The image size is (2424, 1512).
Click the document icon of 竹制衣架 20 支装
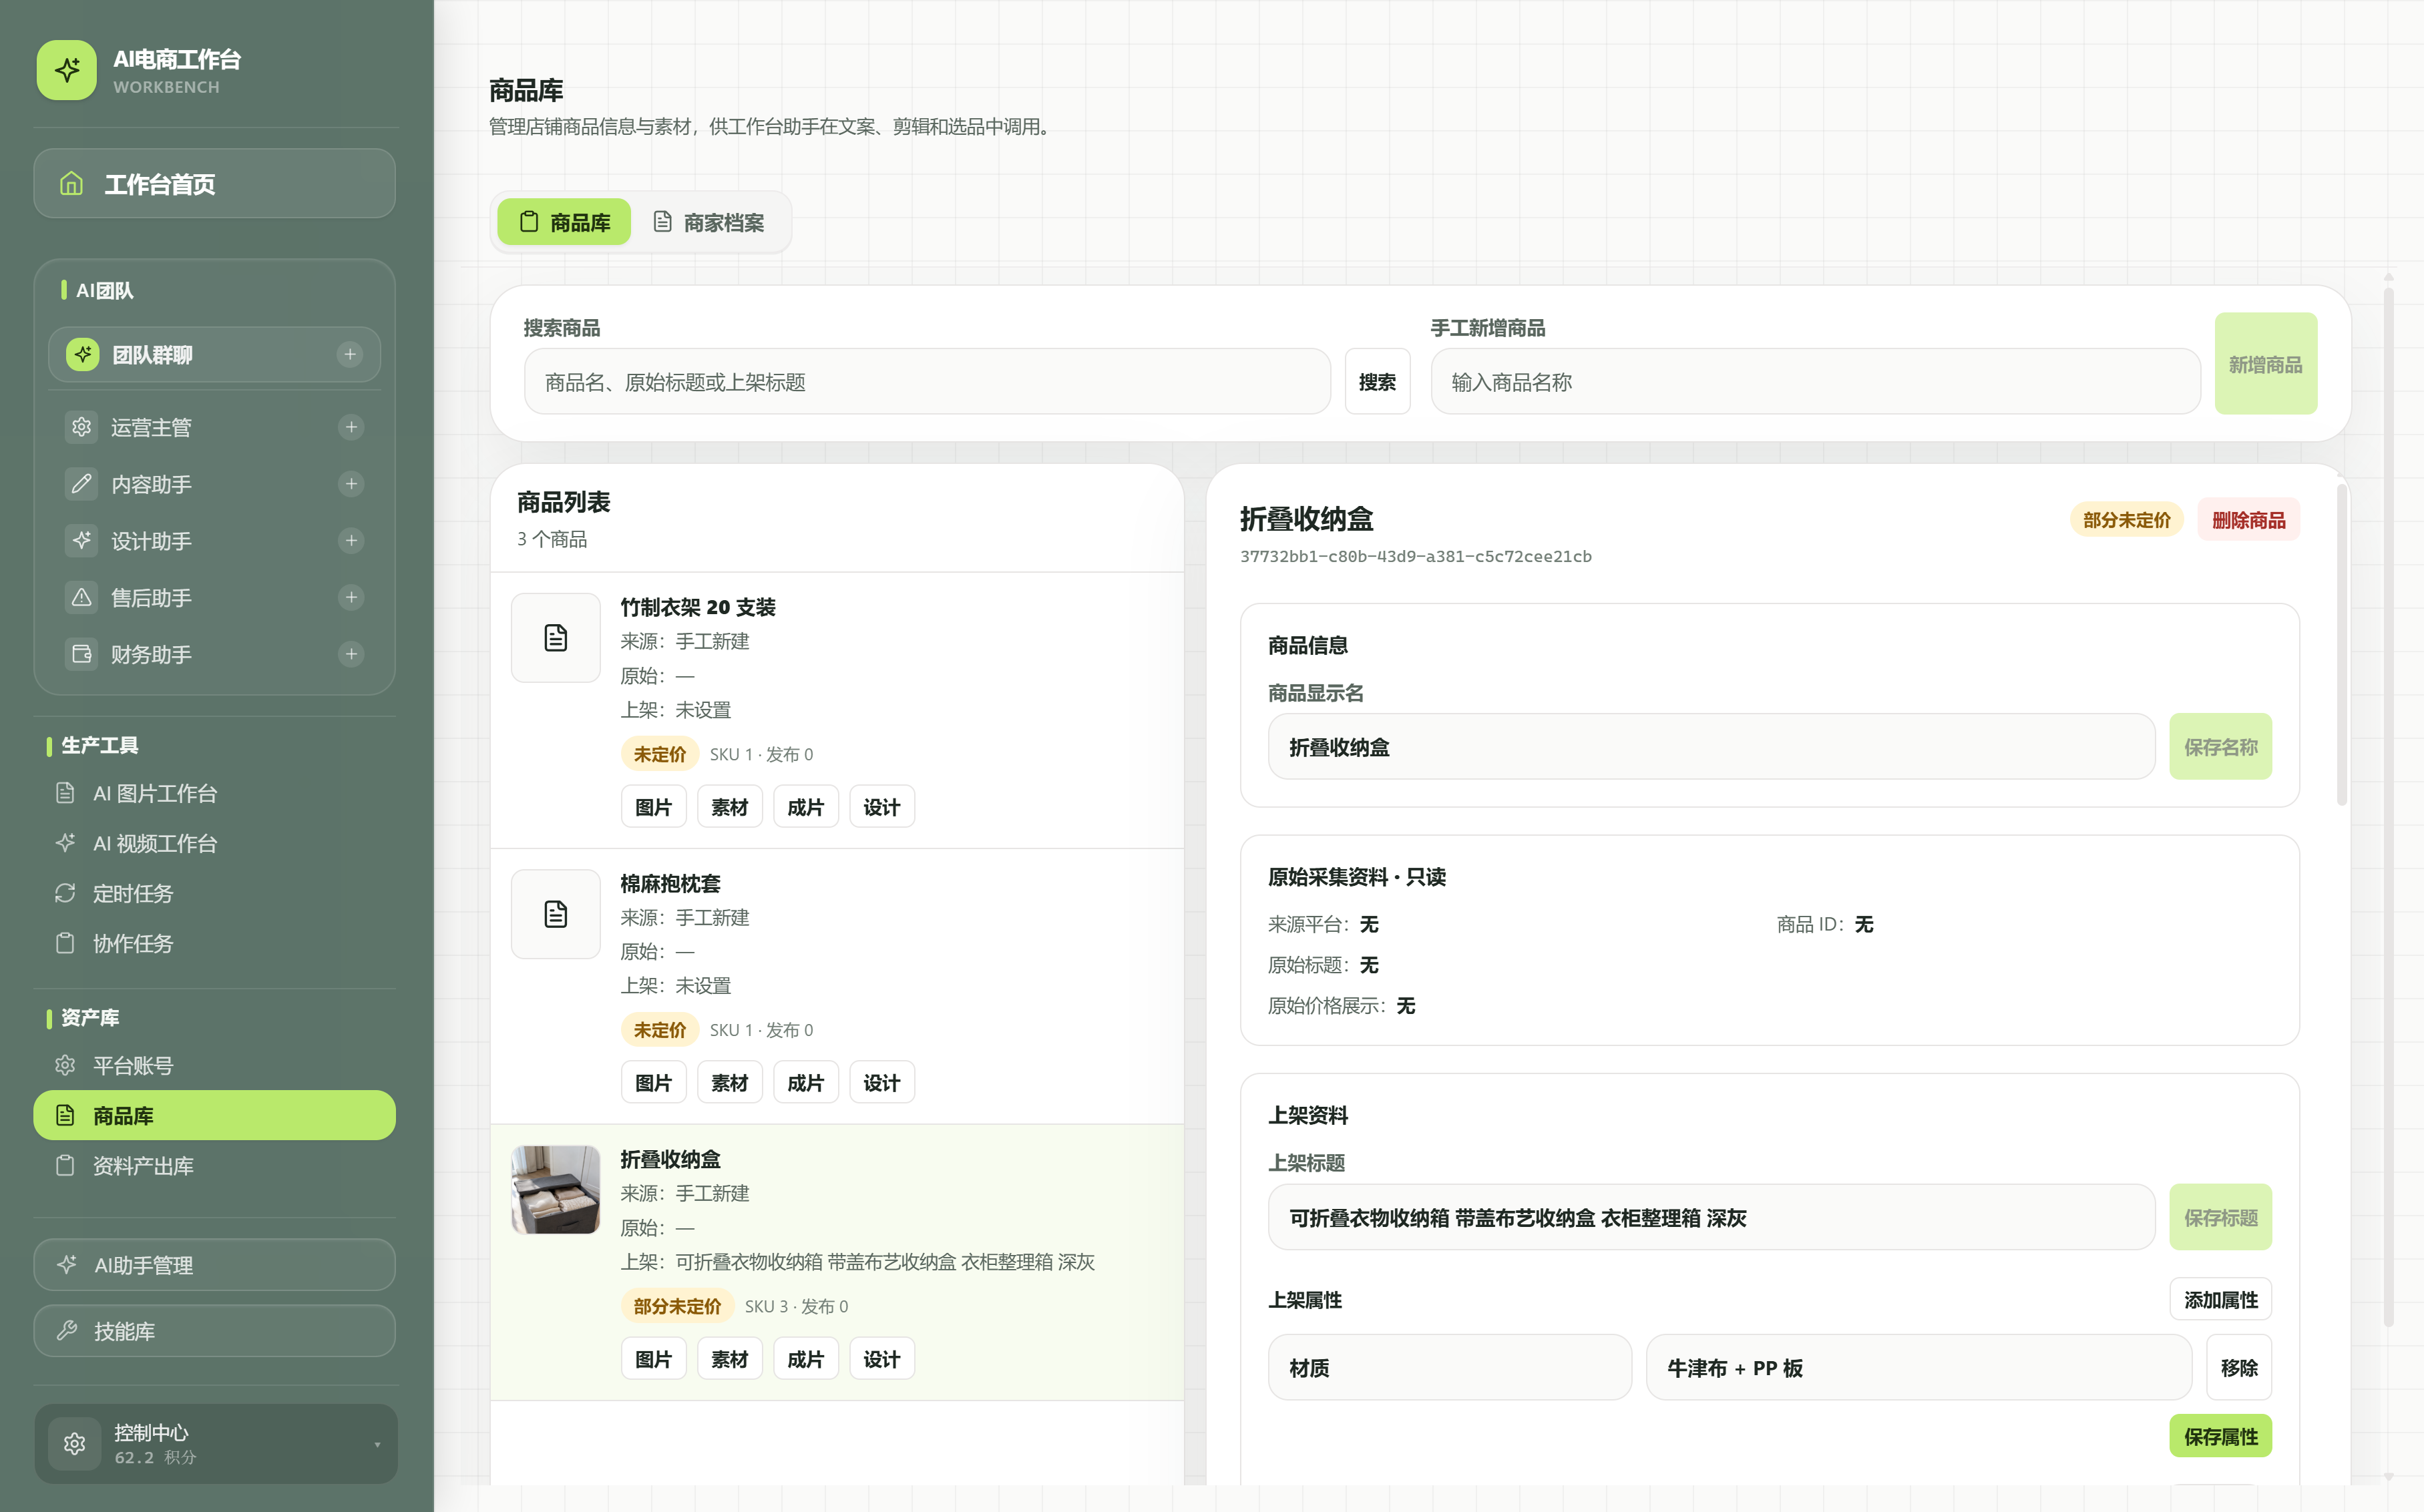pos(556,638)
